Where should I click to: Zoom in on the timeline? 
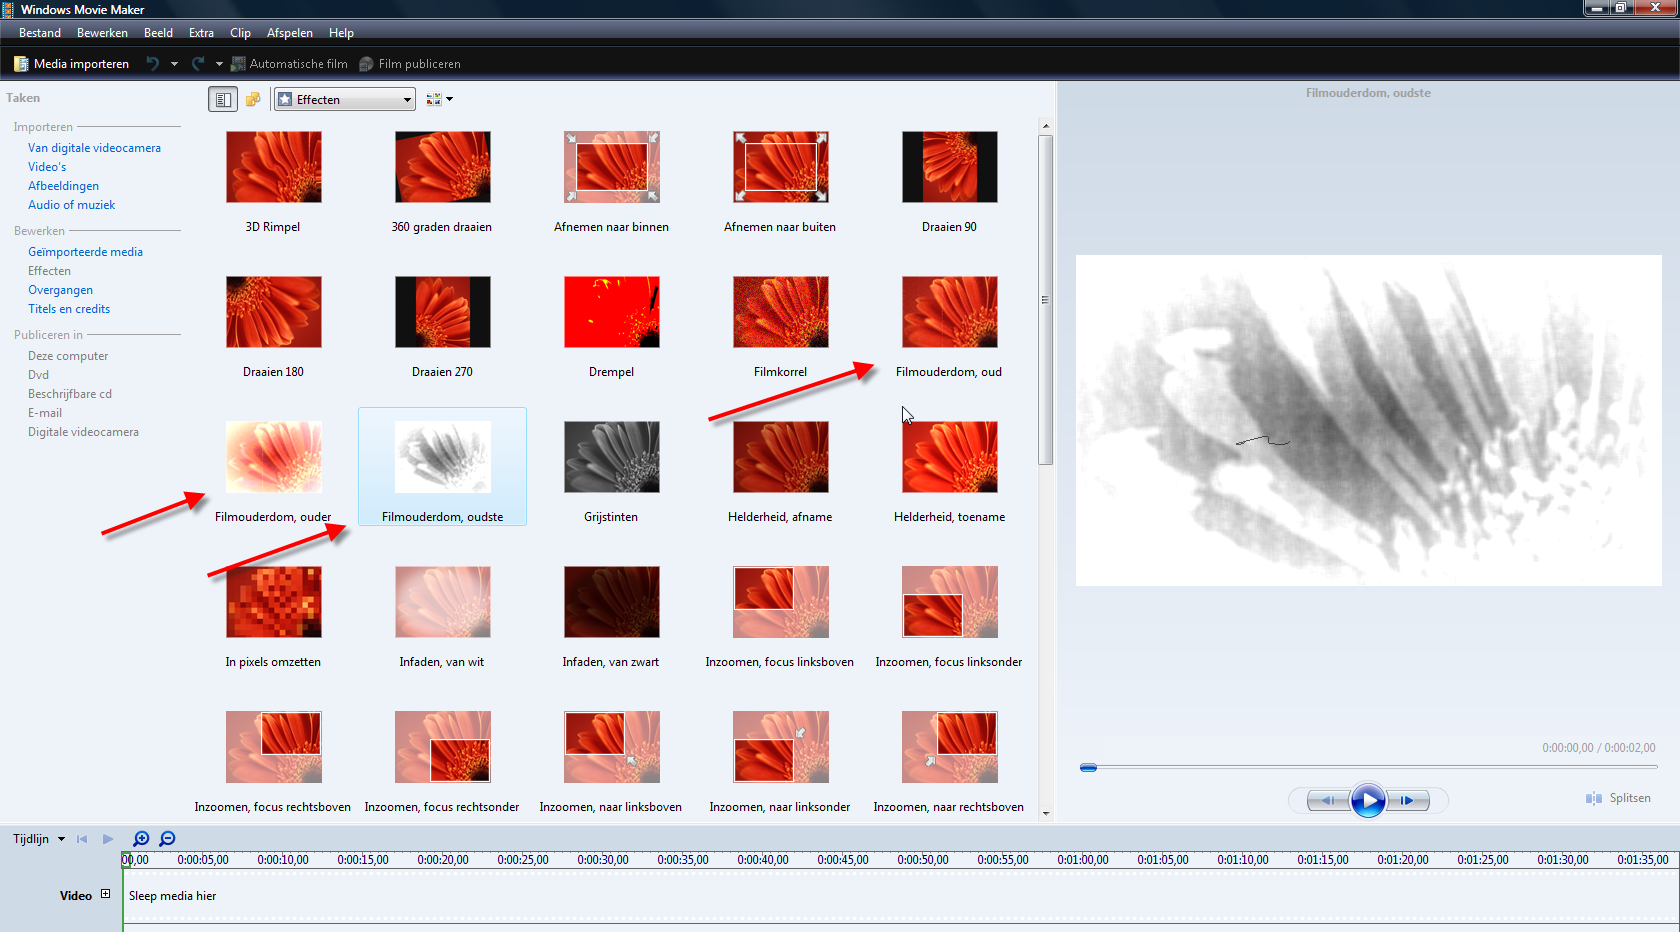[141, 839]
